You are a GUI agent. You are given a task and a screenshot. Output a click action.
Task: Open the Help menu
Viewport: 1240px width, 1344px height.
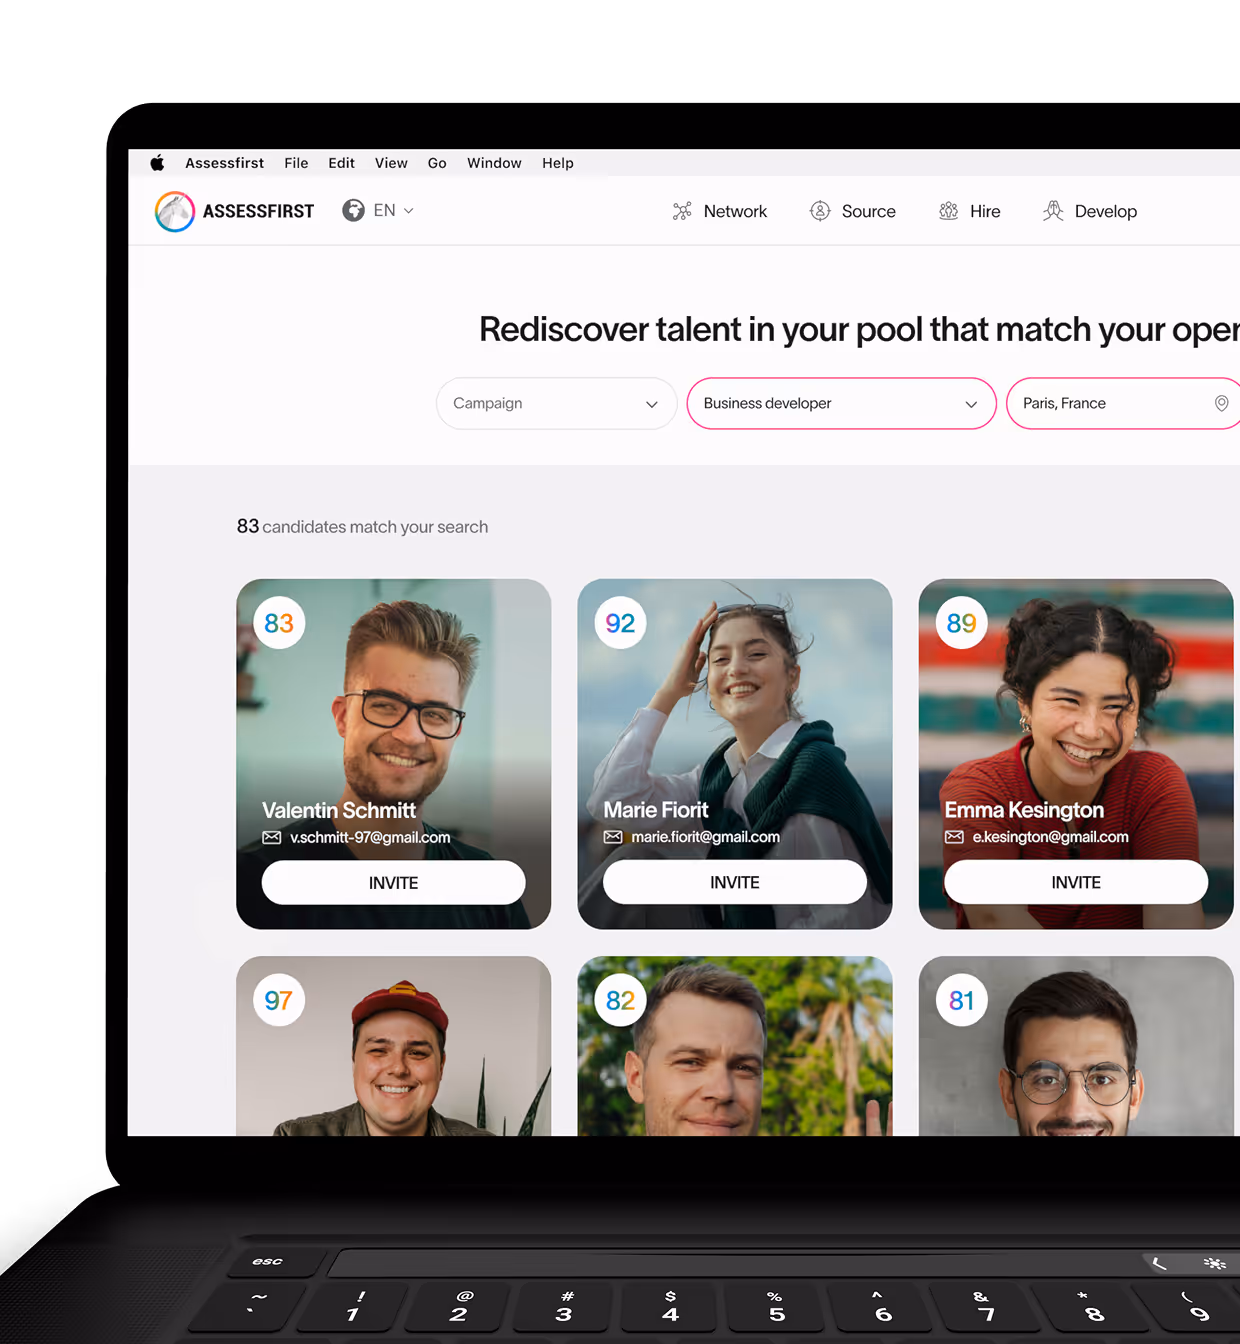click(558, 163)
